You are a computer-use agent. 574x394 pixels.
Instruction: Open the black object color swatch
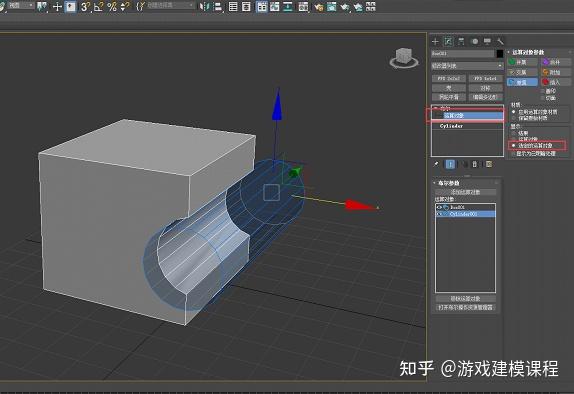500,54
